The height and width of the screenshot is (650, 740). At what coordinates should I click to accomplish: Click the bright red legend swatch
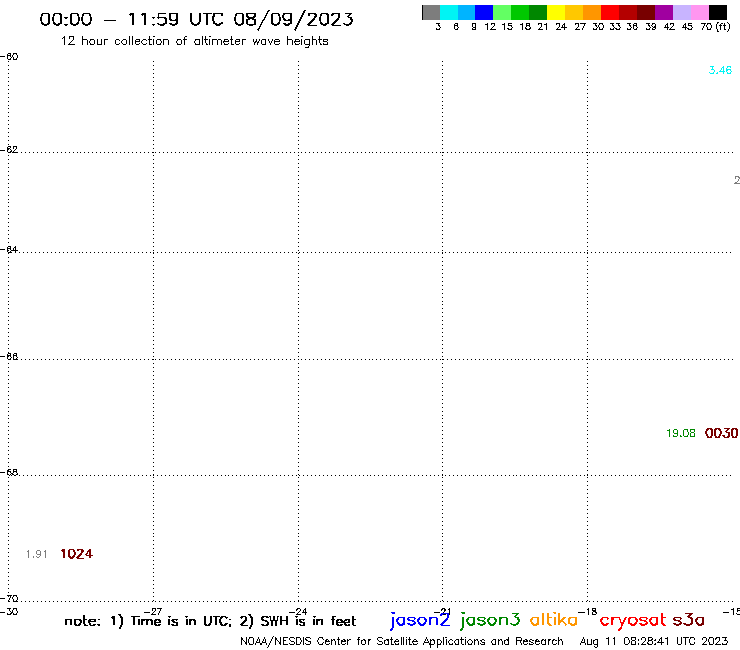(x=610, y=12)
